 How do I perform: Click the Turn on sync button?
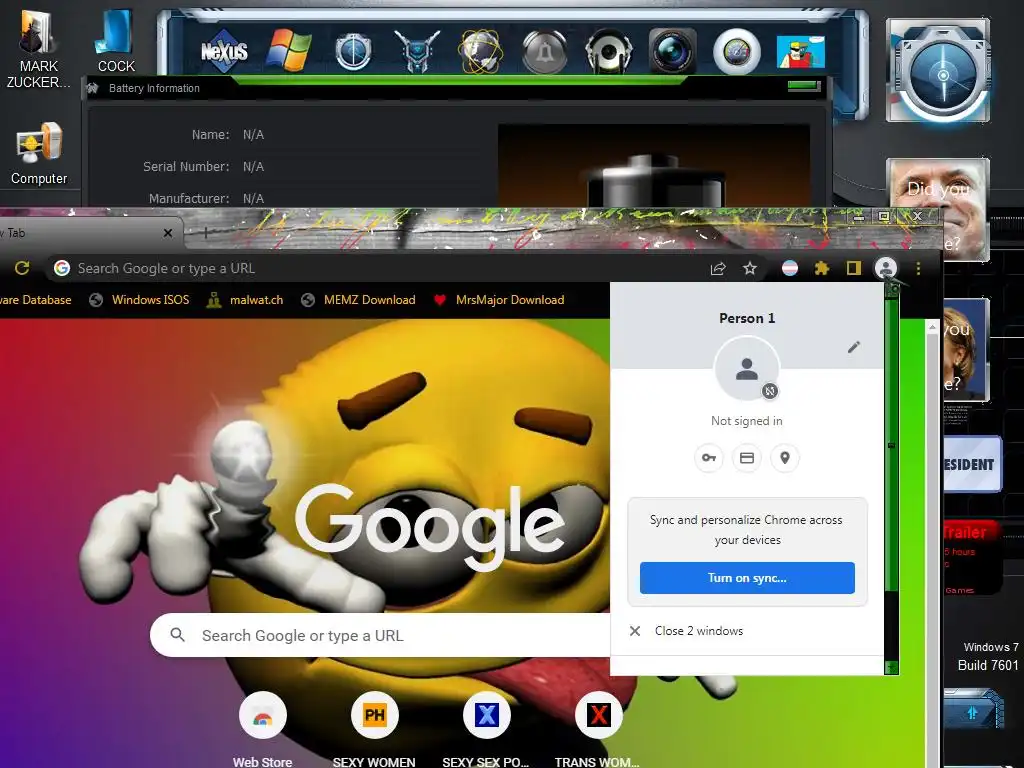click(x=747, y=578)
